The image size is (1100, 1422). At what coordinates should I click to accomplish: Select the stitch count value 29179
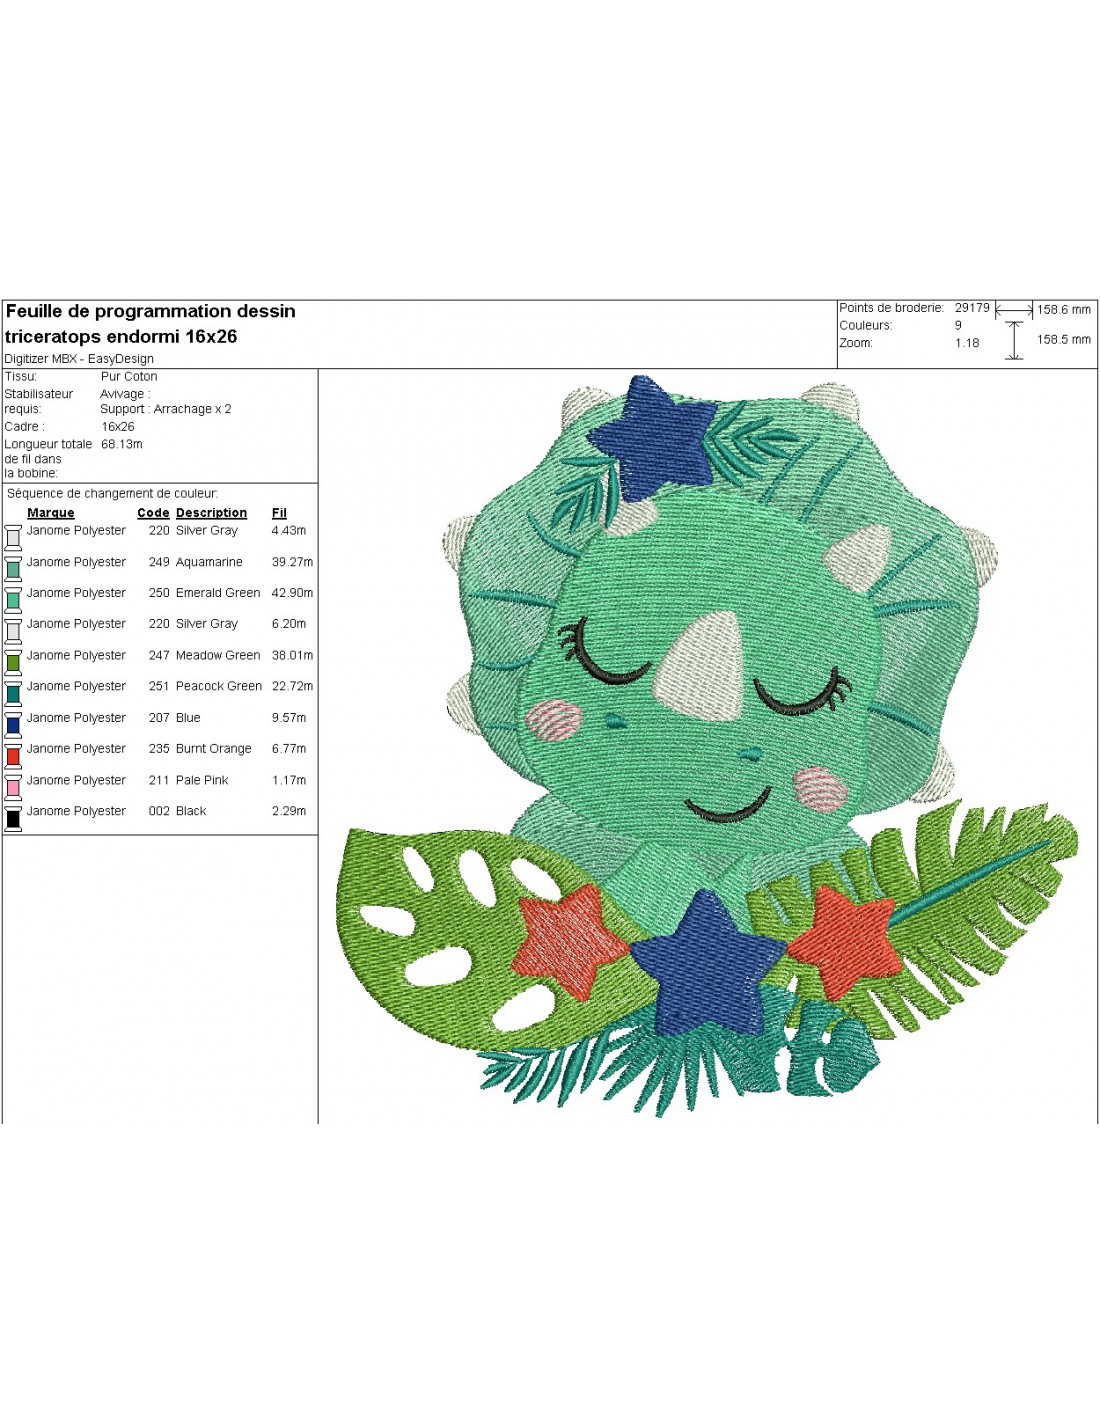click(972, 308)
